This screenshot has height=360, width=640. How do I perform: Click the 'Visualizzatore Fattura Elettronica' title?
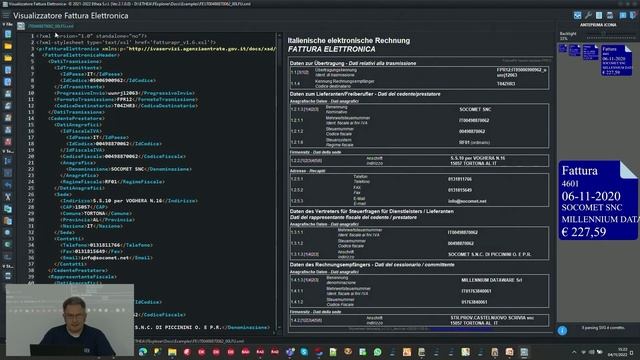pos(71,16)
